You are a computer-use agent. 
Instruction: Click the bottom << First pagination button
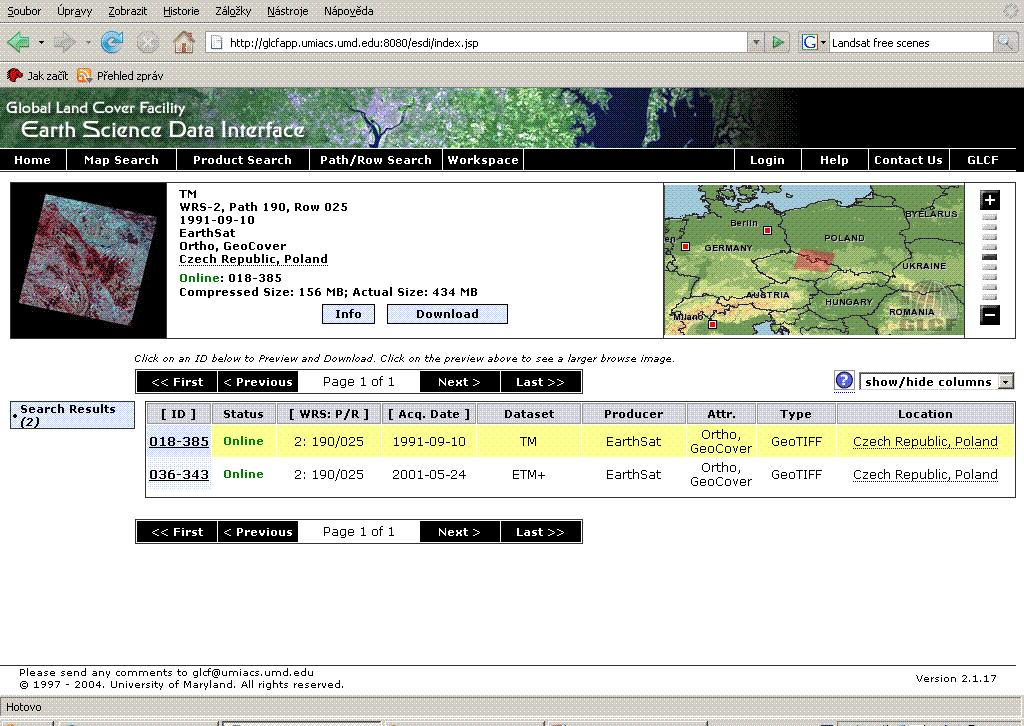[177, 531]
